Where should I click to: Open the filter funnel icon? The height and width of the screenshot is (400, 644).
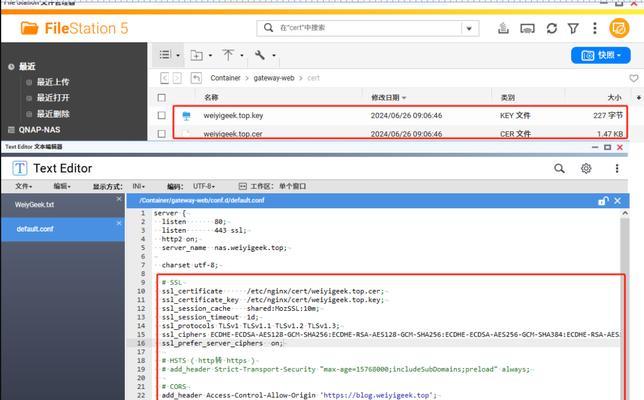pos(573,28)
